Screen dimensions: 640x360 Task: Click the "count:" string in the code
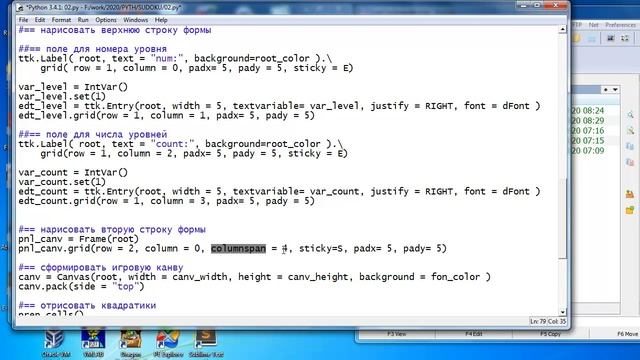tap(172, 144)
